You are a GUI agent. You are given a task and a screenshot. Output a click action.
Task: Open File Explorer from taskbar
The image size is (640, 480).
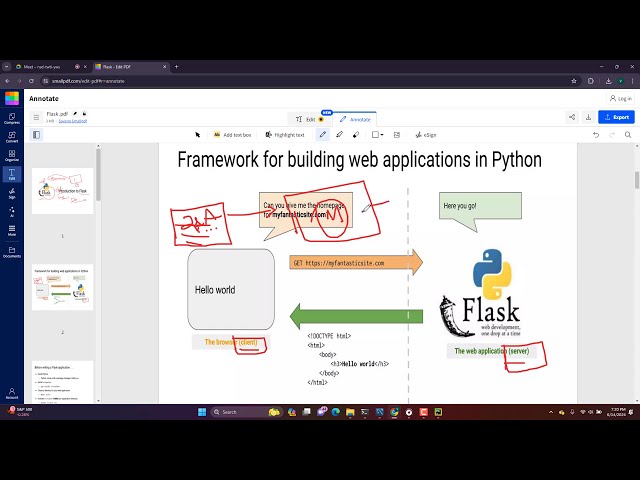click(x=350, y=412)
